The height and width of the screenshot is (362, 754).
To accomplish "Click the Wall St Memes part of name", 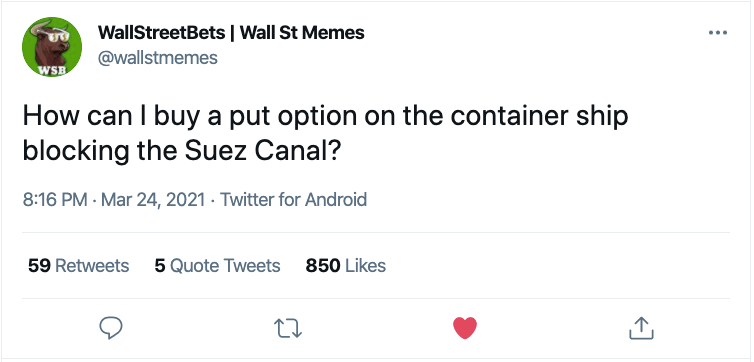I will click(x=302, y=33).
